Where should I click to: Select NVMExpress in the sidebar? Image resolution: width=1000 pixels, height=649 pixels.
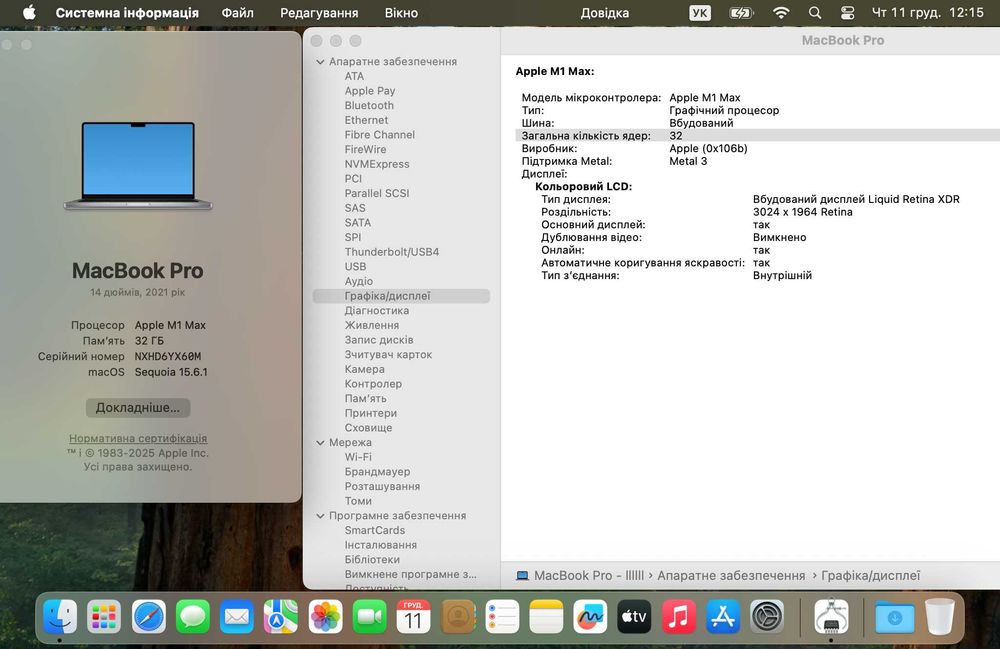click(377, 164)
